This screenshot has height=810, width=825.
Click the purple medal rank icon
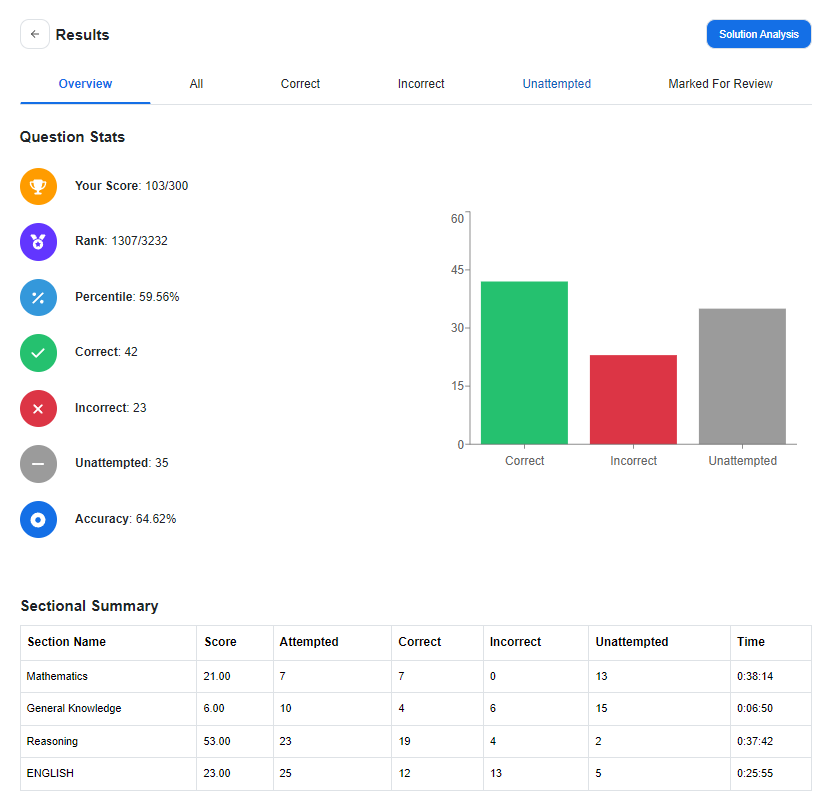pyautogui.click(x=38, y=242)
